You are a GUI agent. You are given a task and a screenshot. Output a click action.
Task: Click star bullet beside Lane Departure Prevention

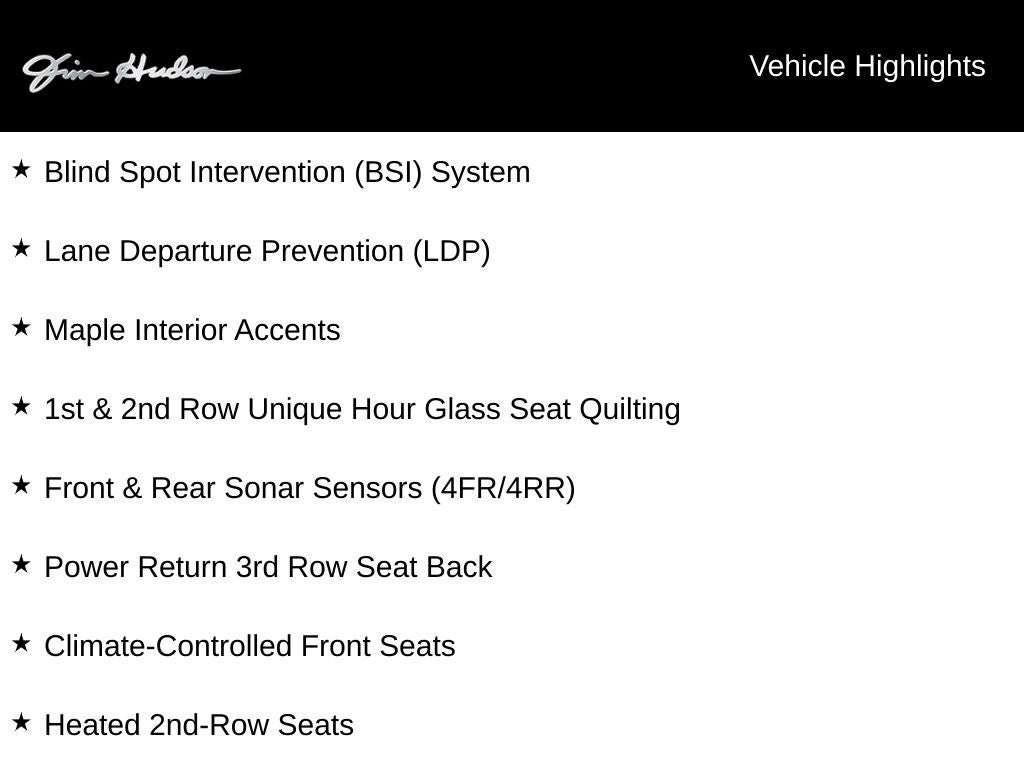[22, 249]
